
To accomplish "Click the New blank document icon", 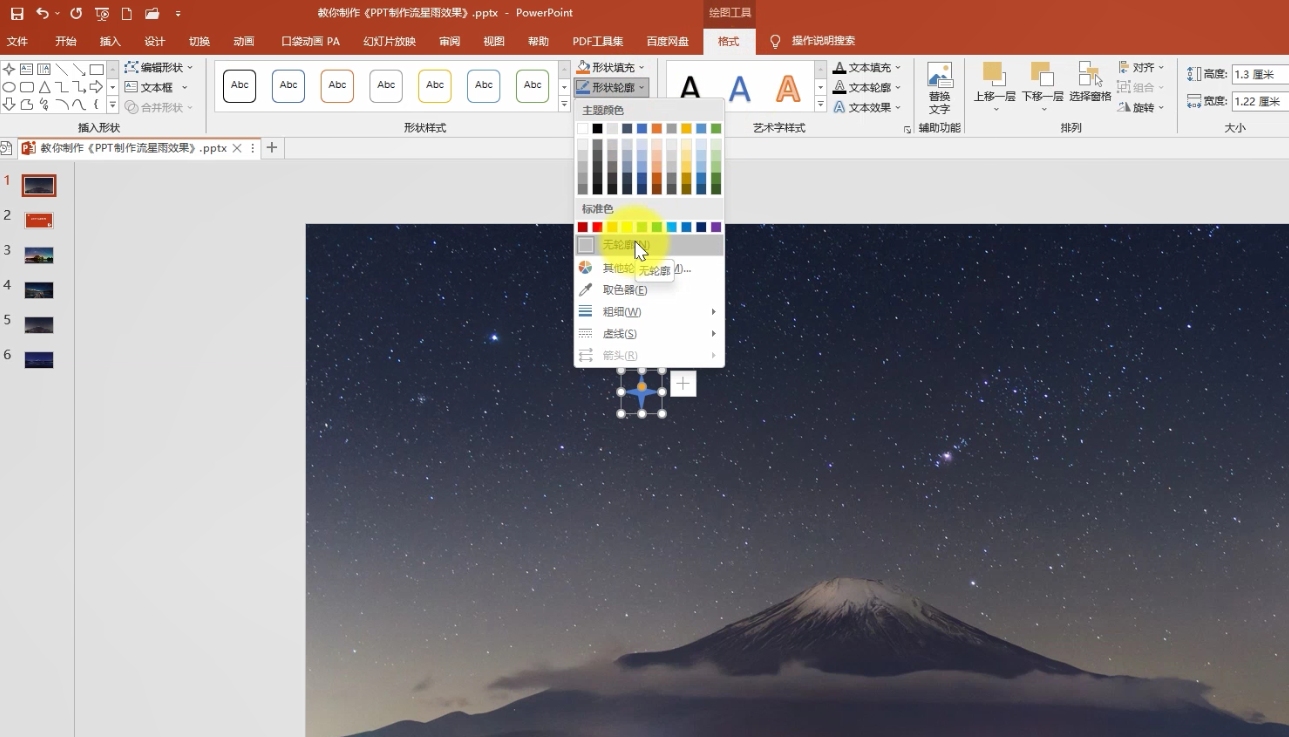I will pyautogui.click(x=126, y=13).
